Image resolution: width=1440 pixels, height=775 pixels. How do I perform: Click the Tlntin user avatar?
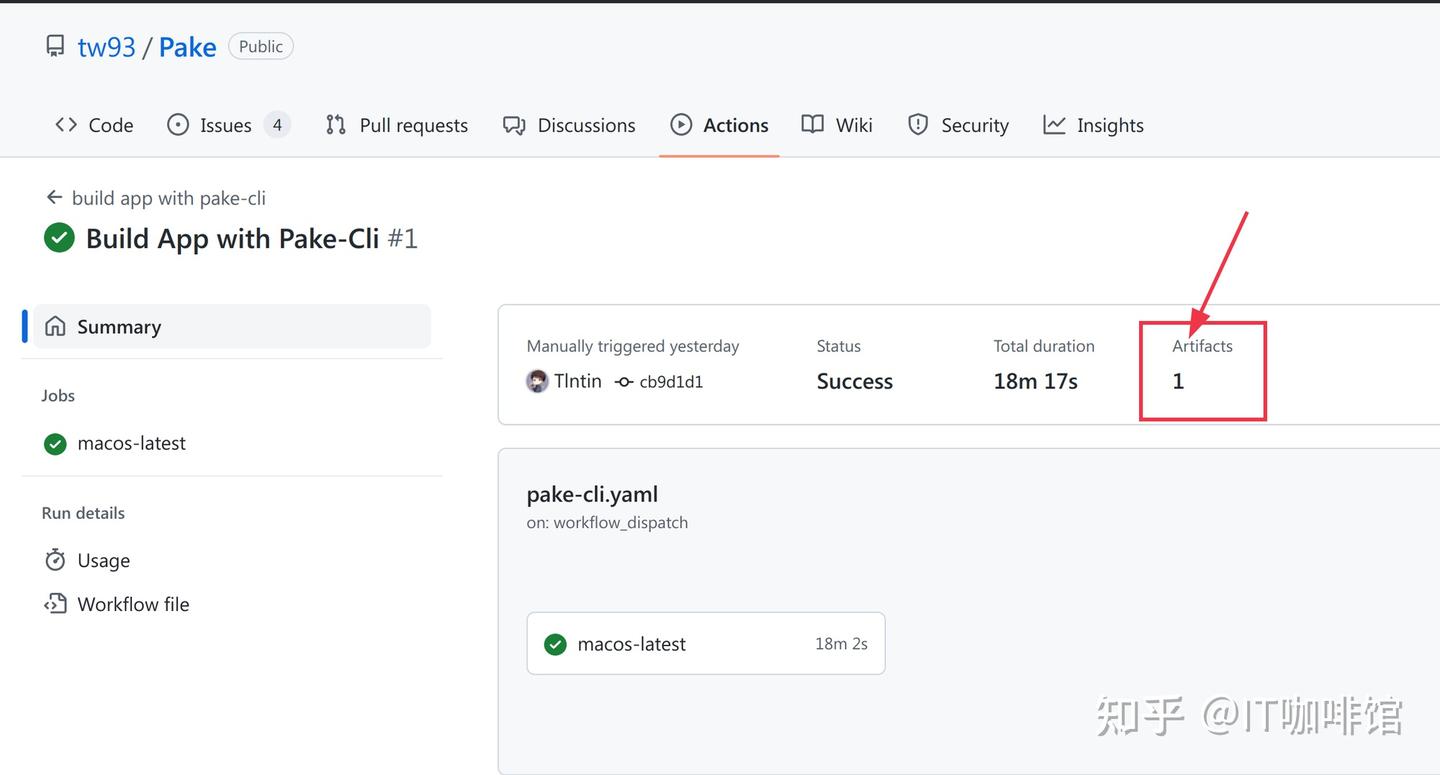537,381
